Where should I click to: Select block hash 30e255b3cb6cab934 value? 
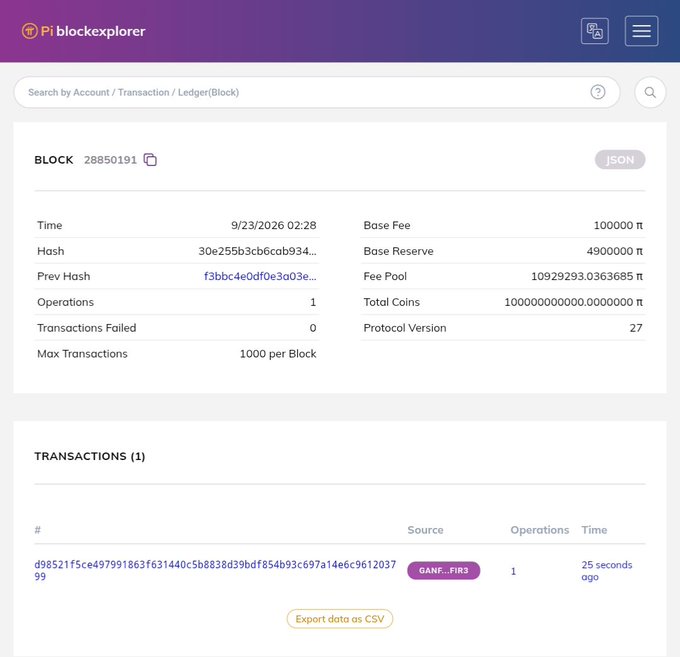(x=257, y=251)
